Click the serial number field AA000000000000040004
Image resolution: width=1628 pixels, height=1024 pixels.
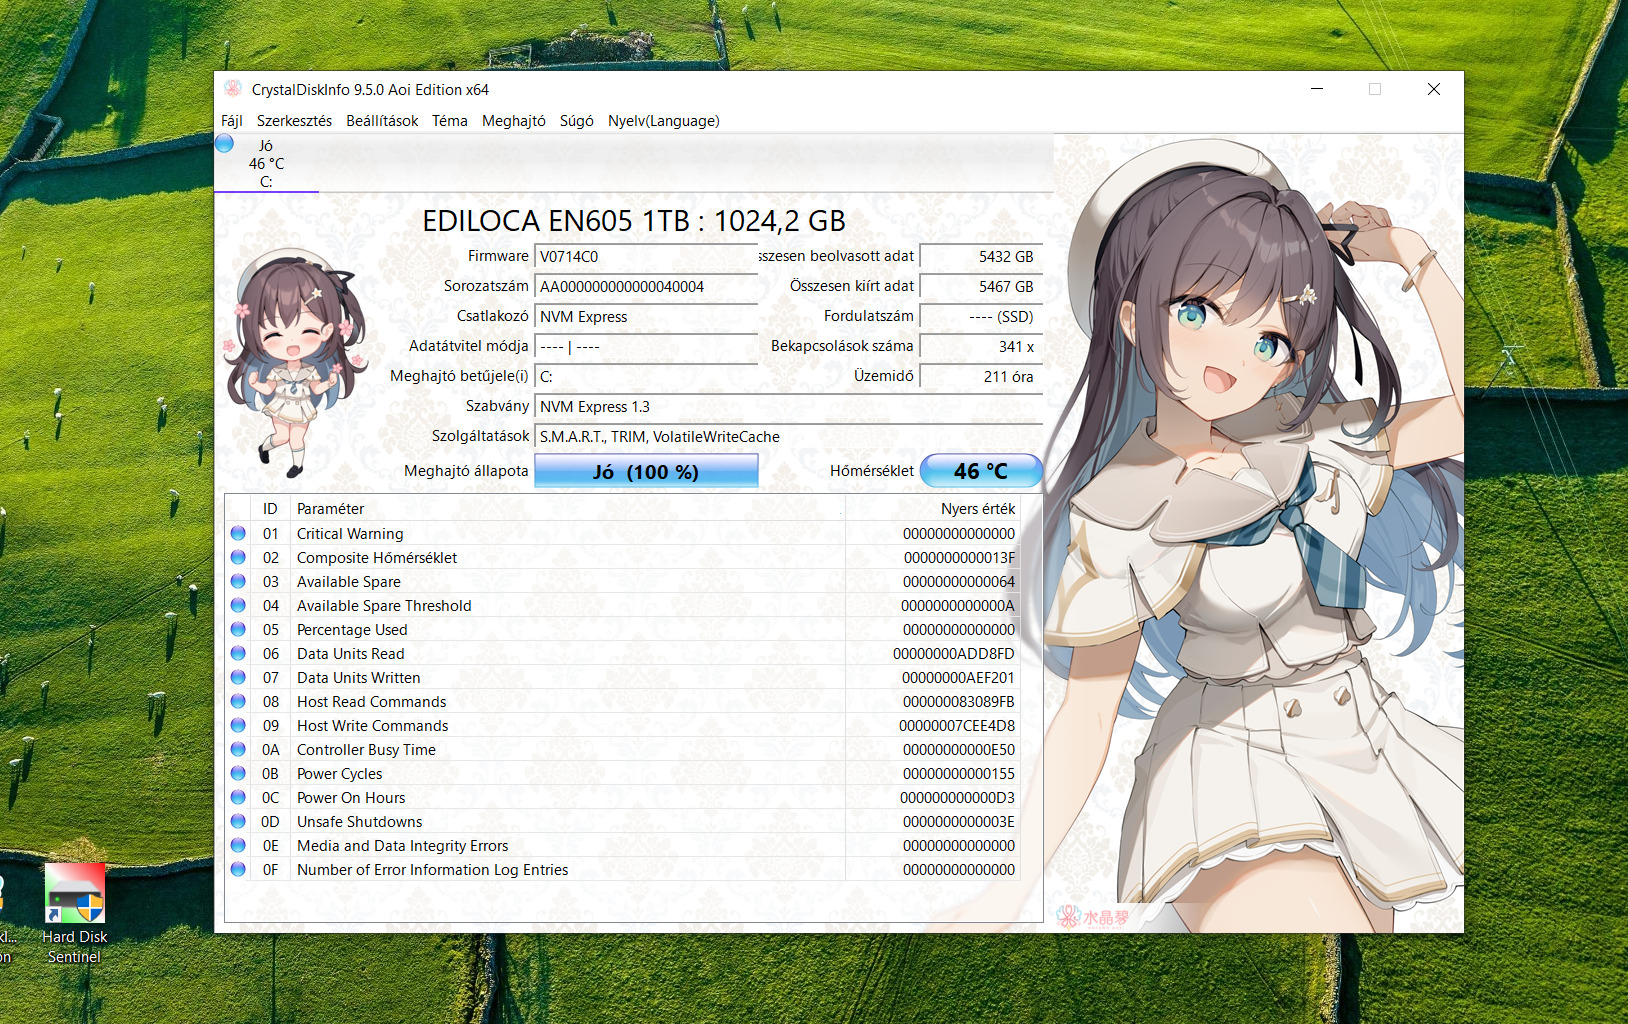tap(646, 287)
